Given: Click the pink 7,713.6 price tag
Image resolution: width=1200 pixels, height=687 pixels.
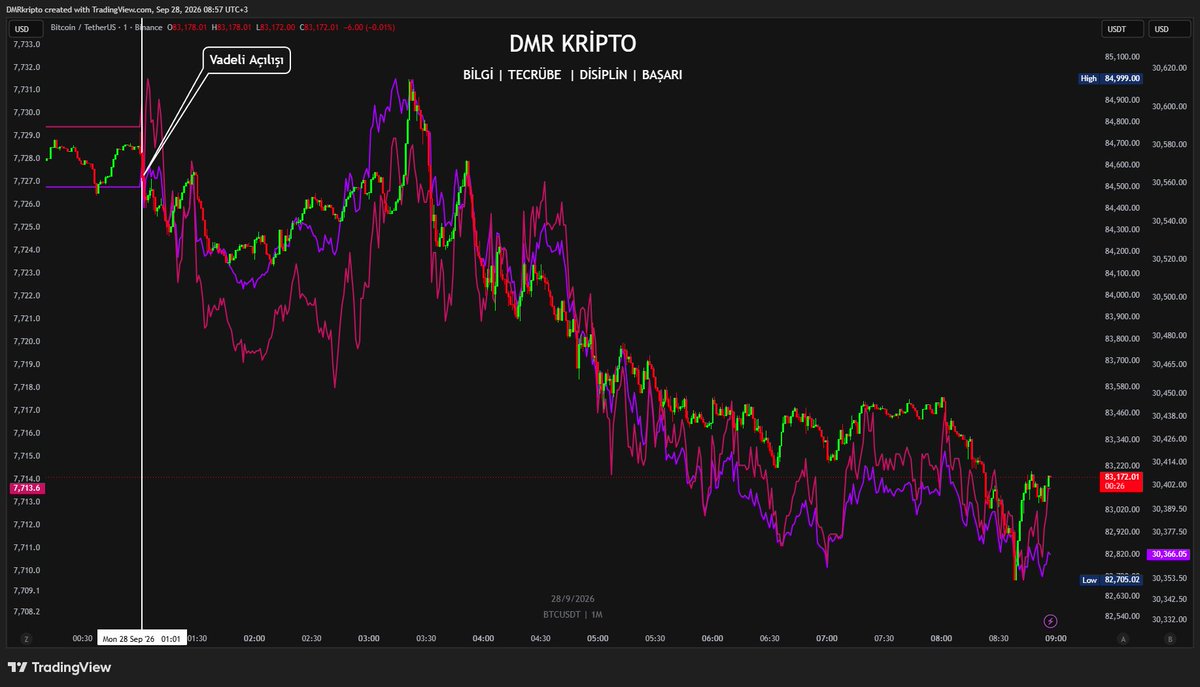Looking at the screenshot, I should [26, 488].
